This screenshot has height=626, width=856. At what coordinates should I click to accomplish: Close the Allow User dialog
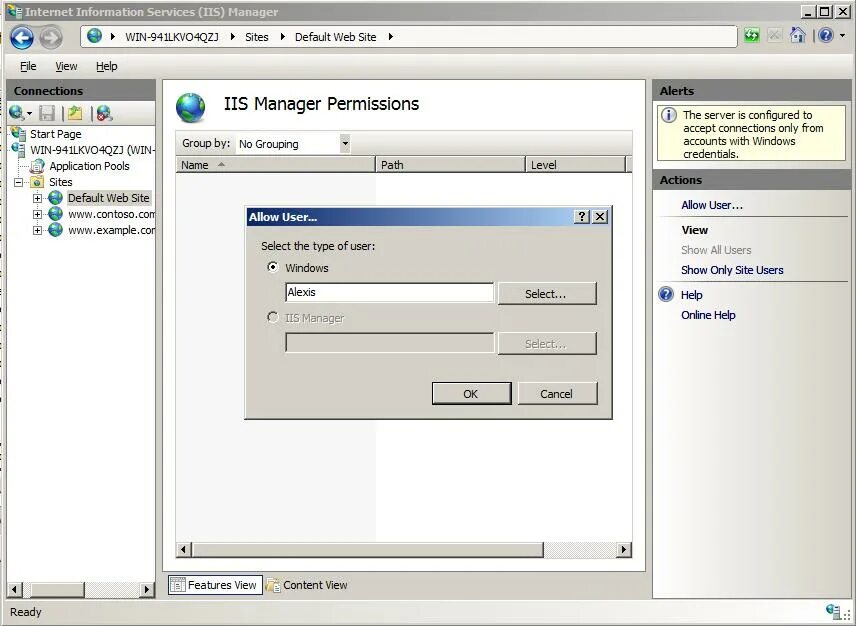pos(600,217)
